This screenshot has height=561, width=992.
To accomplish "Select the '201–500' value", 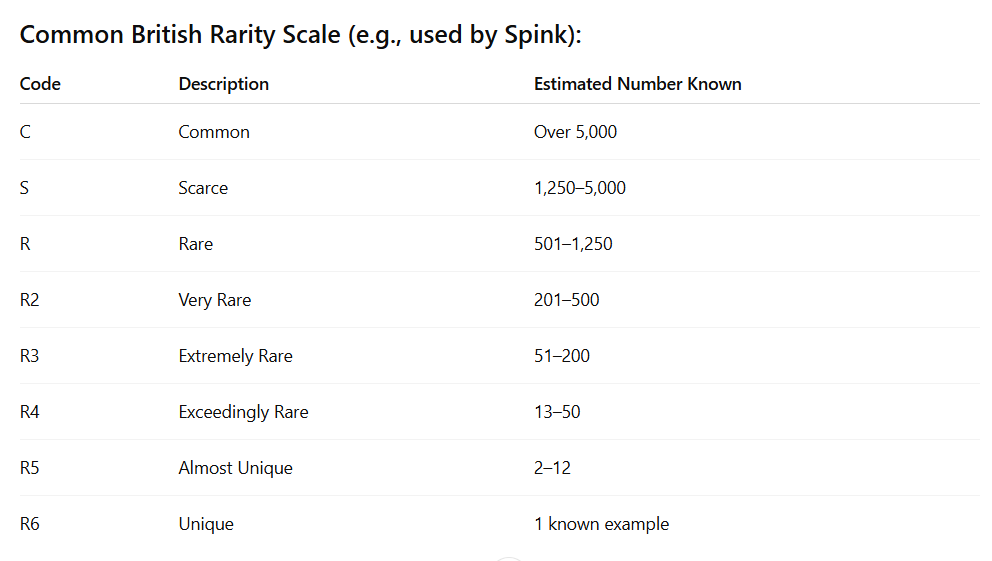I will click(x=566, y=300).
